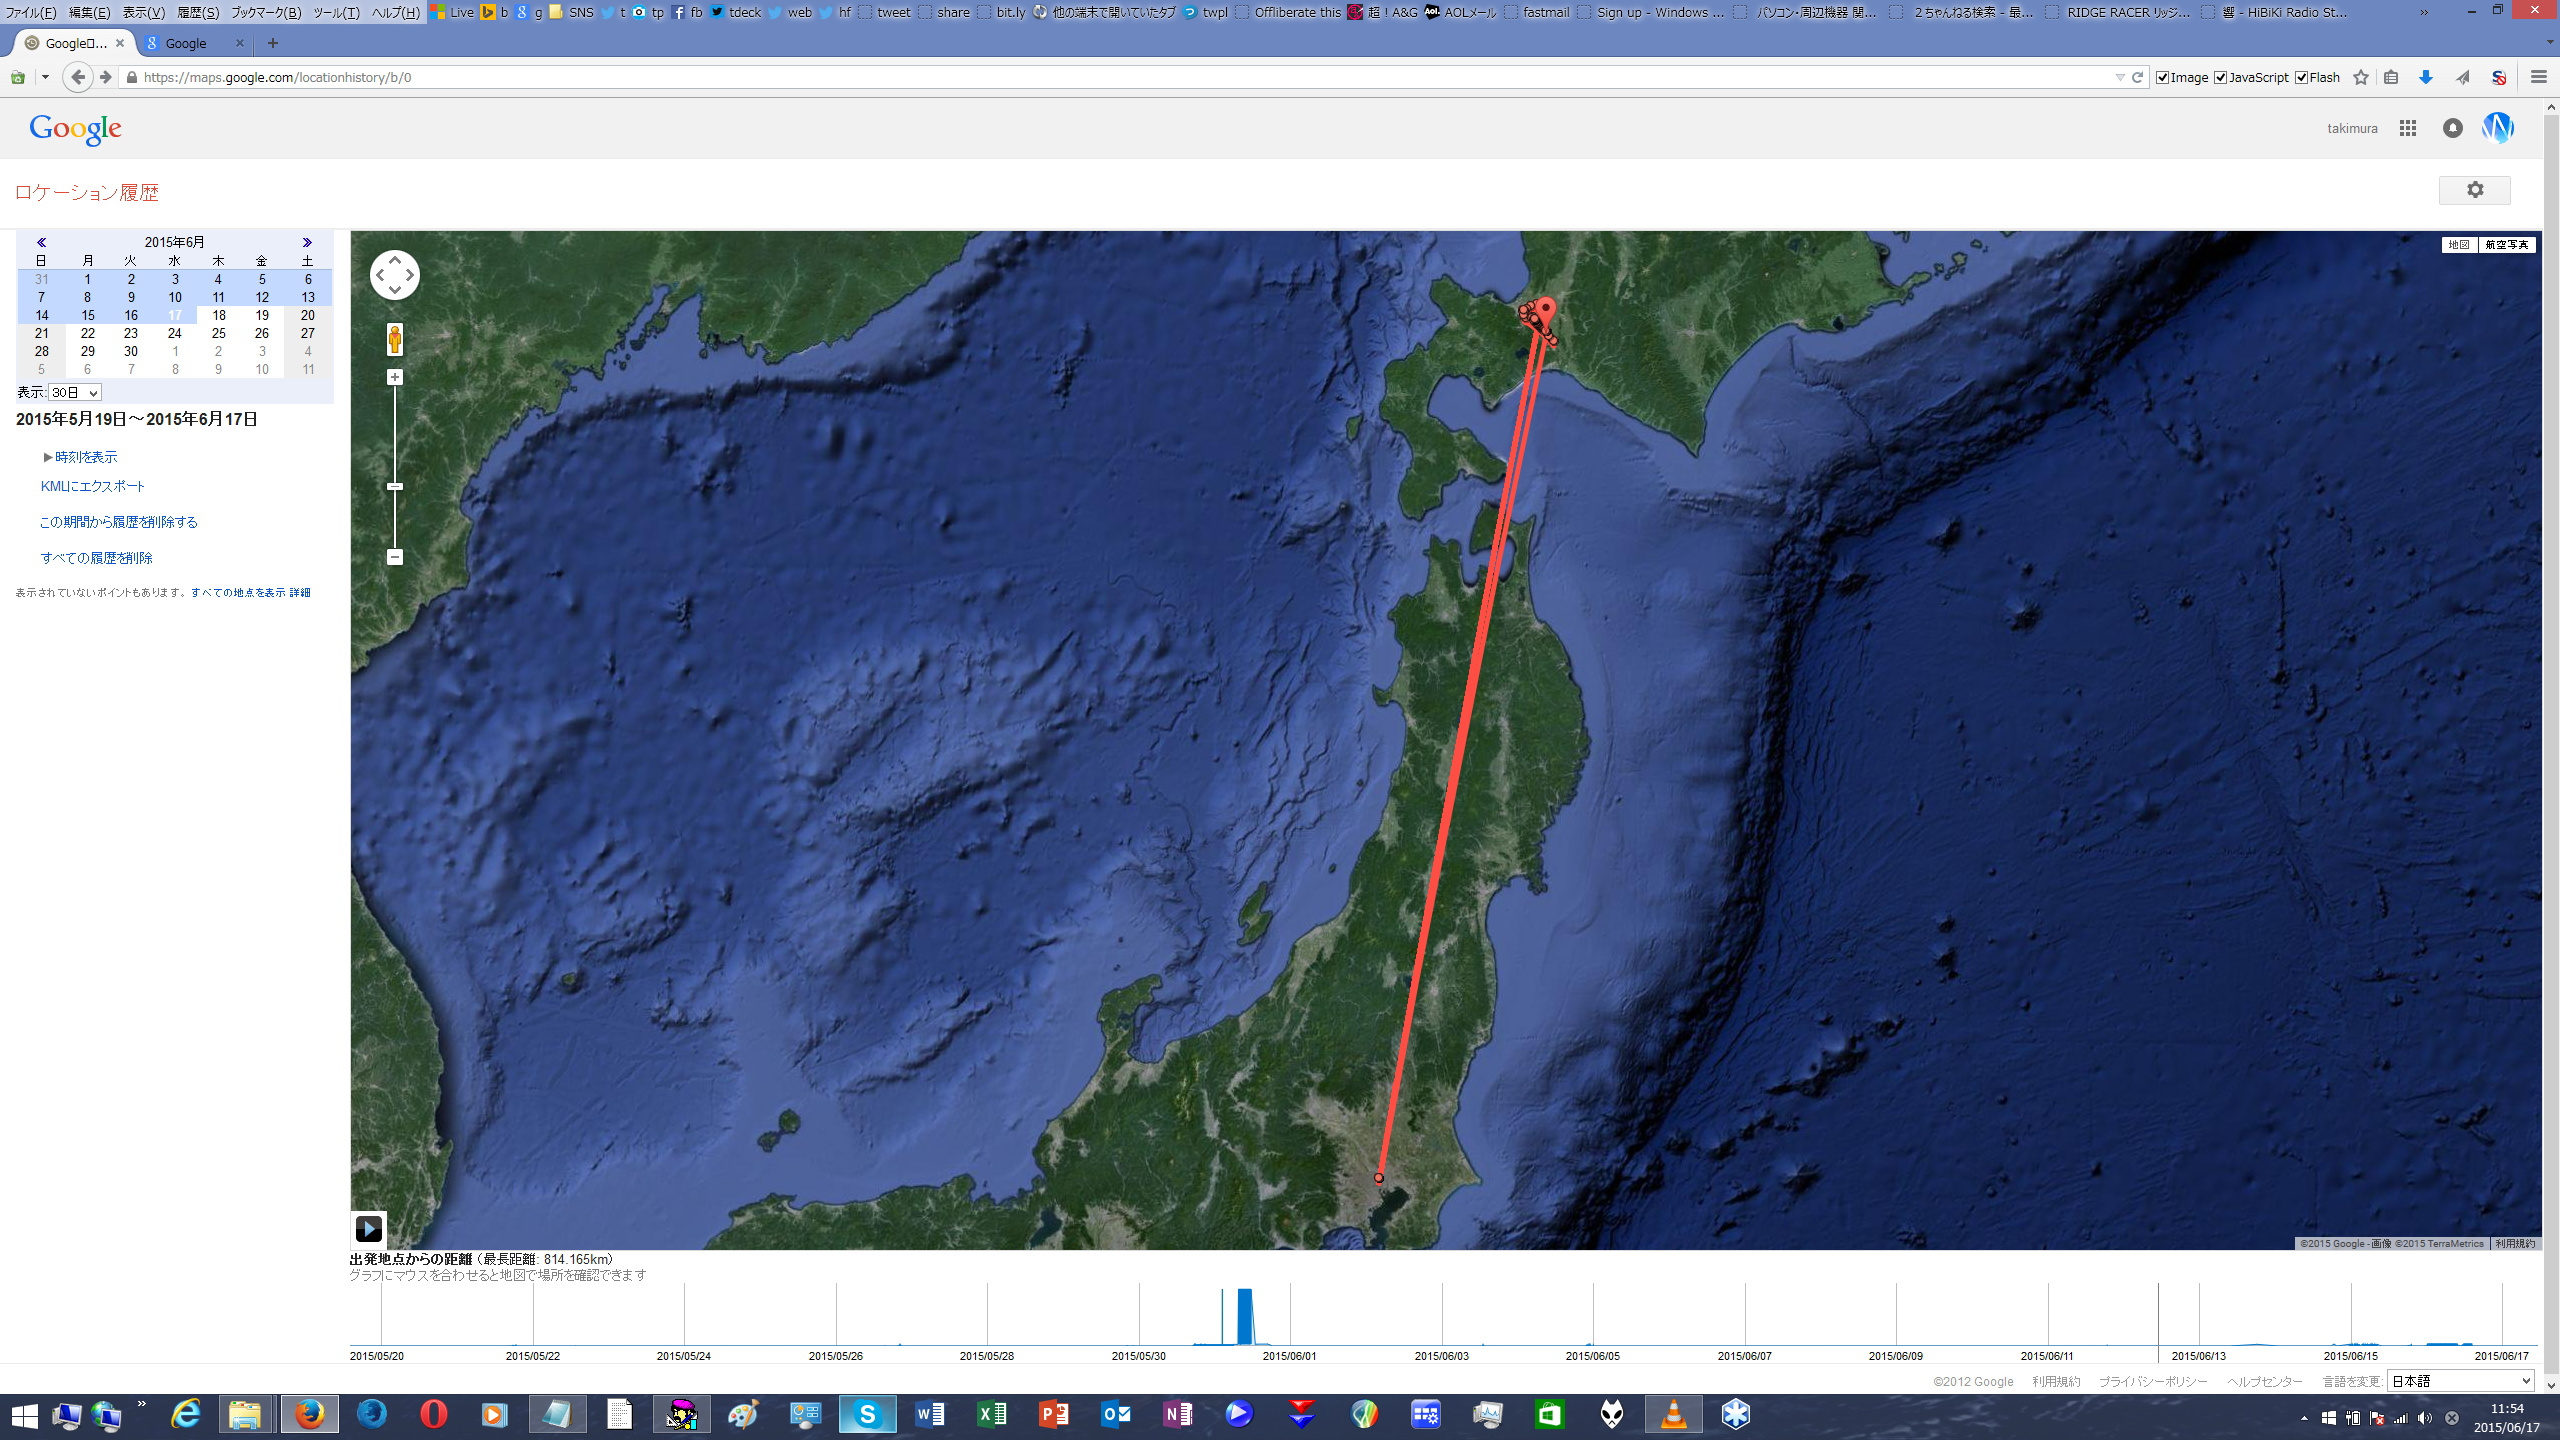Zoom in with the map plus button
Image resolution: width=2560 pixels, height=1440 pixels.
[x=395, y=377]
